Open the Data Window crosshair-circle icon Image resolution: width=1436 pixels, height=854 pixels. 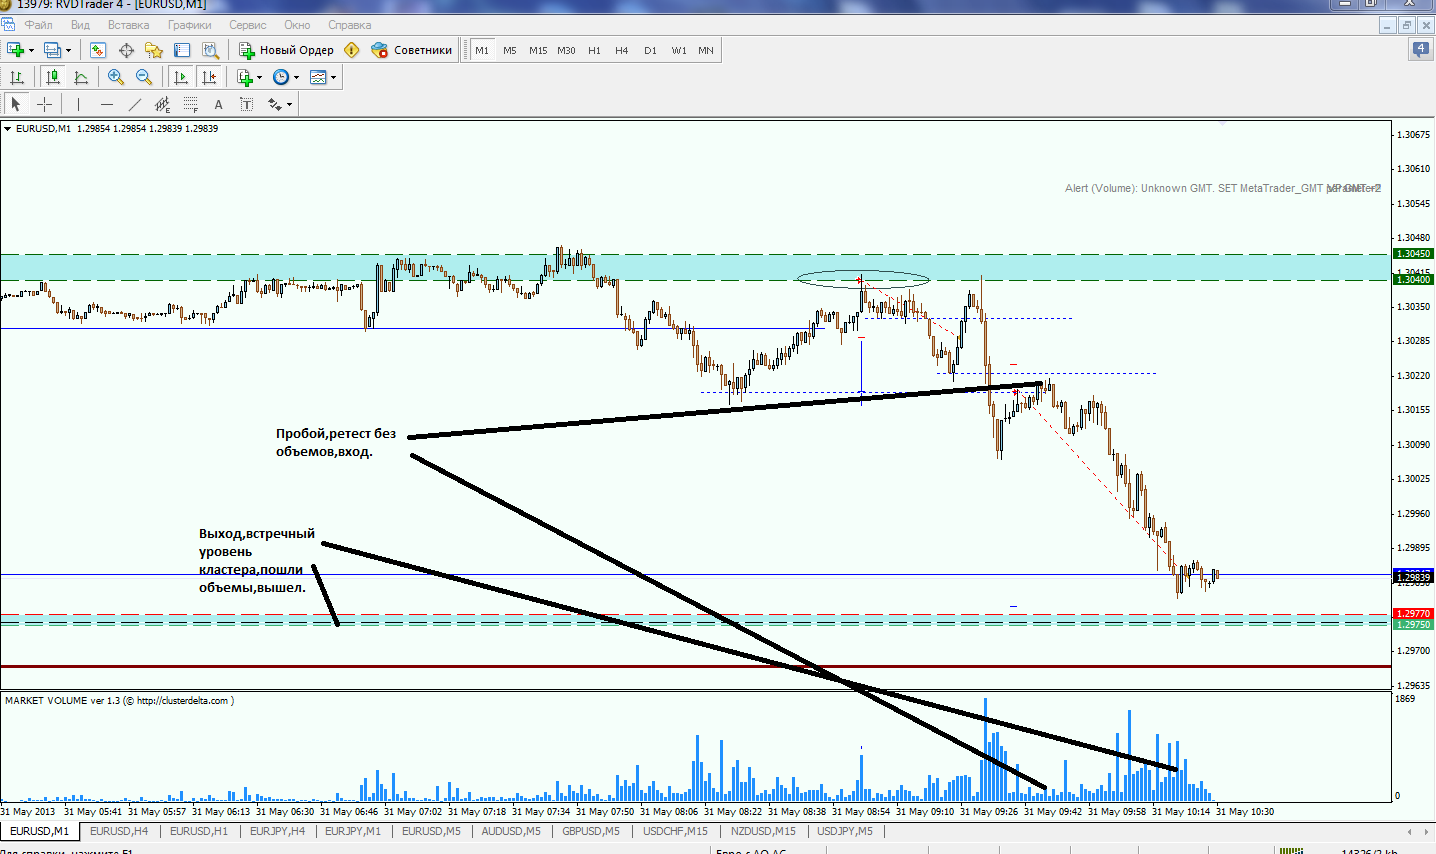tap(126, 50)
